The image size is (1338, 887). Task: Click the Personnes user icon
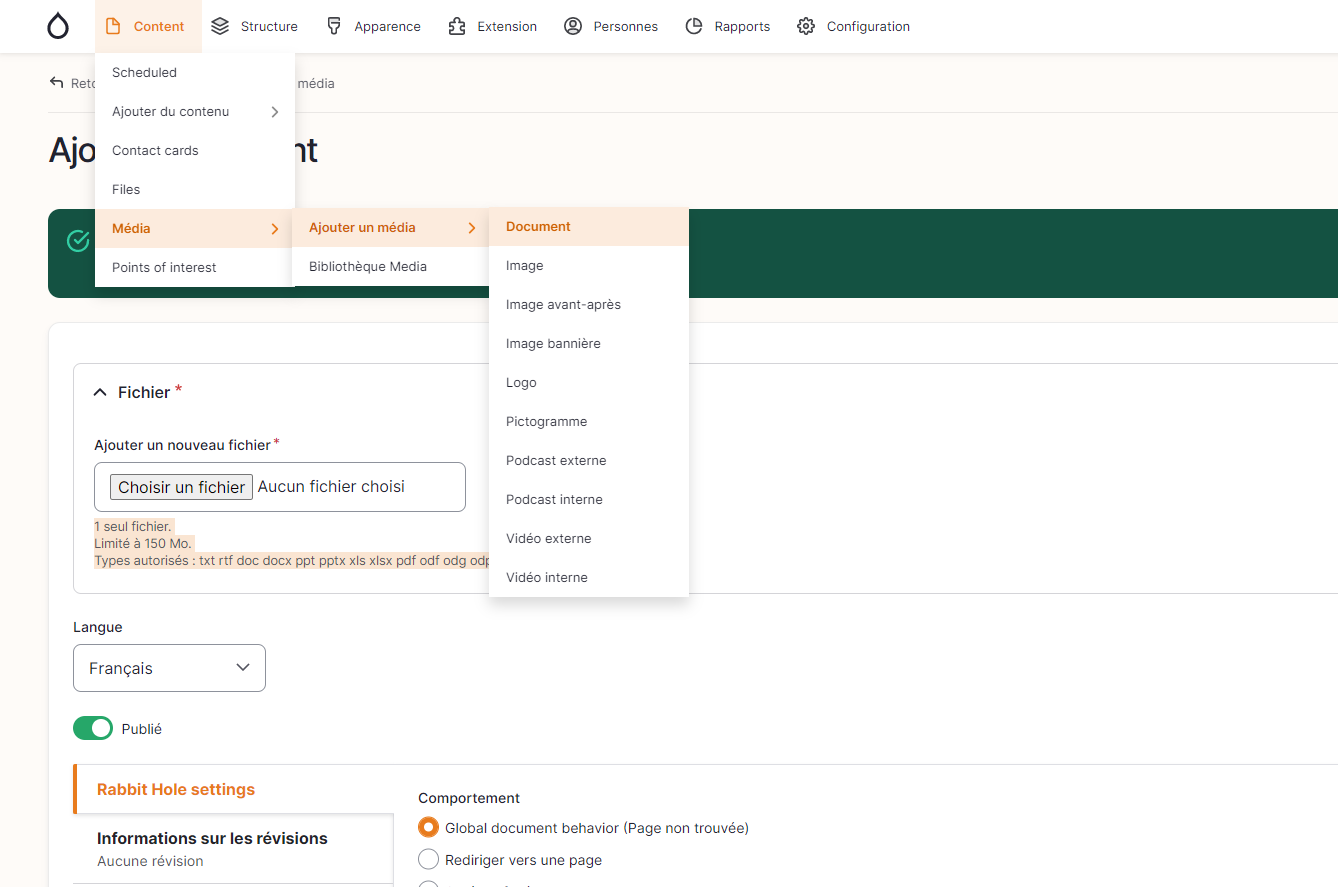pyautogui.click(x=573, y=27)
